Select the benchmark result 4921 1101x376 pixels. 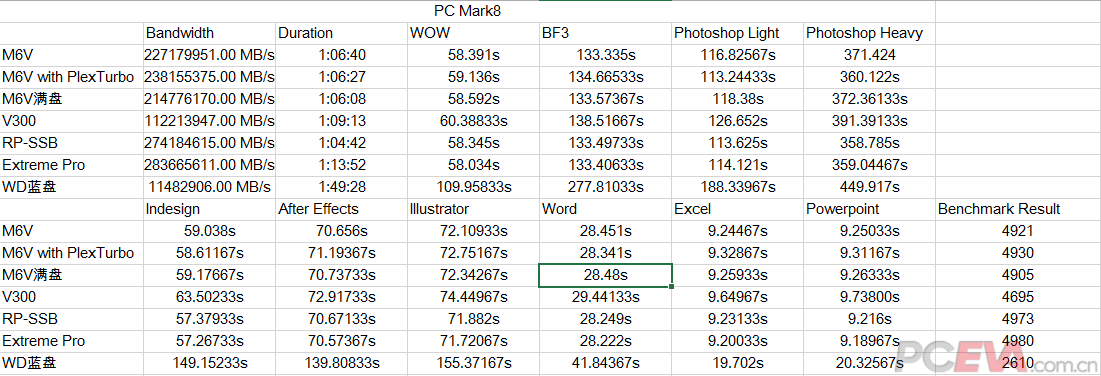(1018, 231)
